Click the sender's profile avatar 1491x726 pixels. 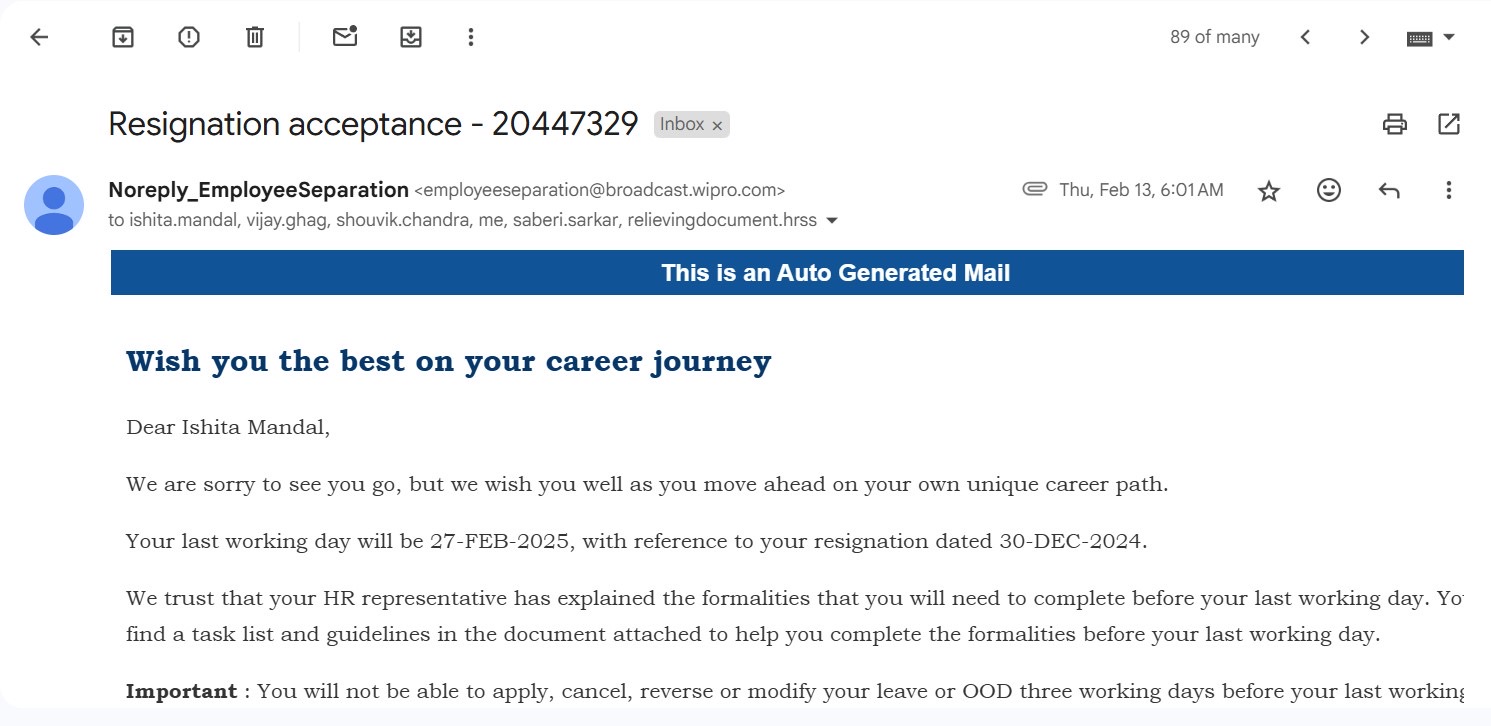tap(54, 205)
